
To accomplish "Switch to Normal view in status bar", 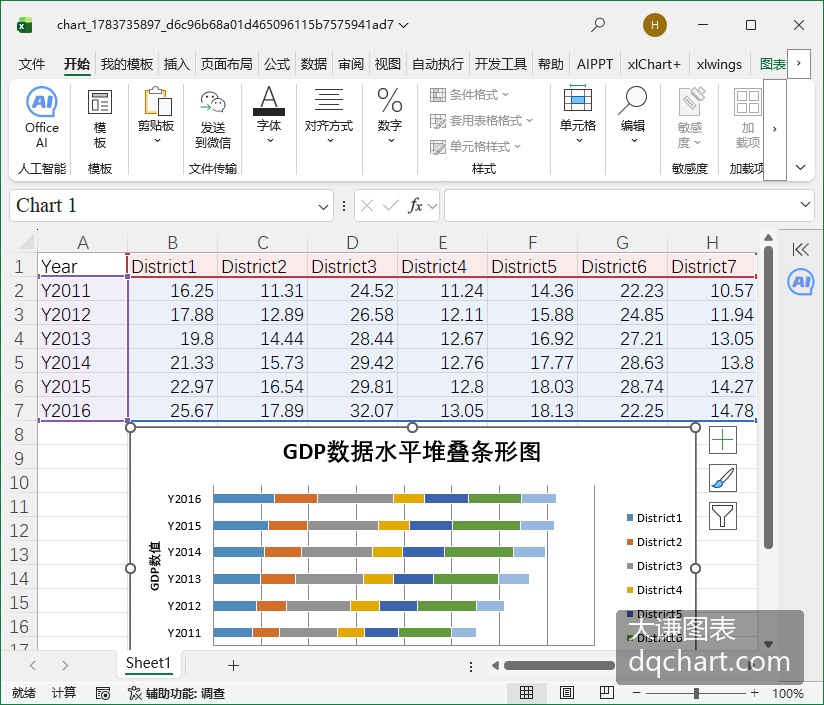I will coord(527,692).
